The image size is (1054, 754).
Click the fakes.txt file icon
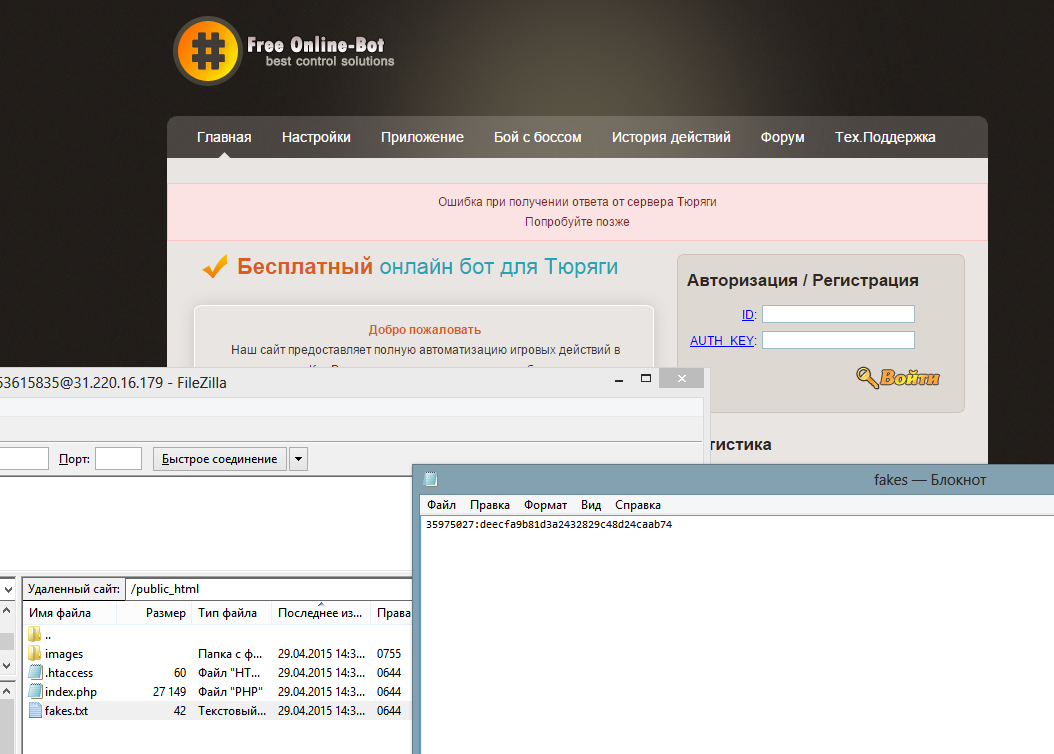tap(36, 710)
